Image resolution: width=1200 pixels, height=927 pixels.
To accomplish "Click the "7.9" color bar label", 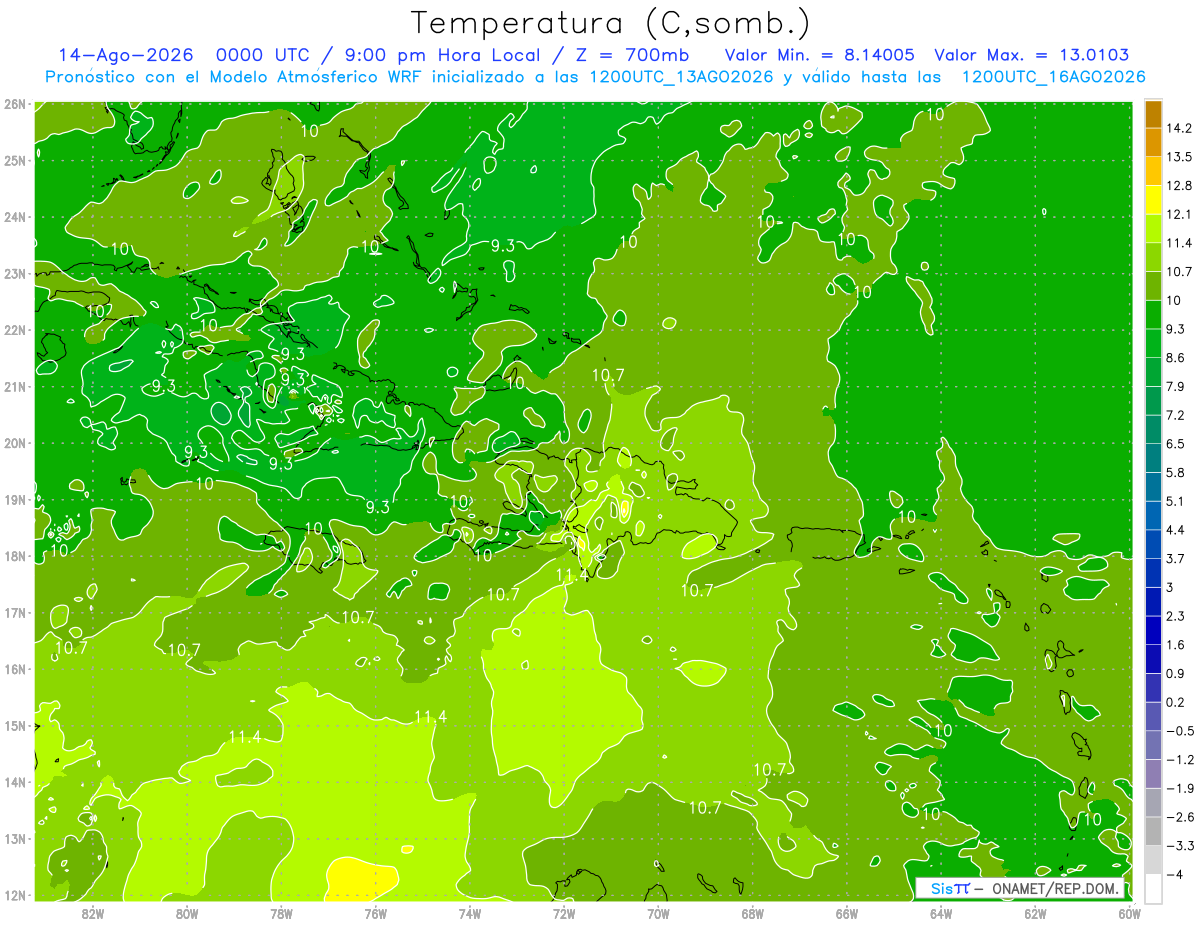I will coord(1176,387).
